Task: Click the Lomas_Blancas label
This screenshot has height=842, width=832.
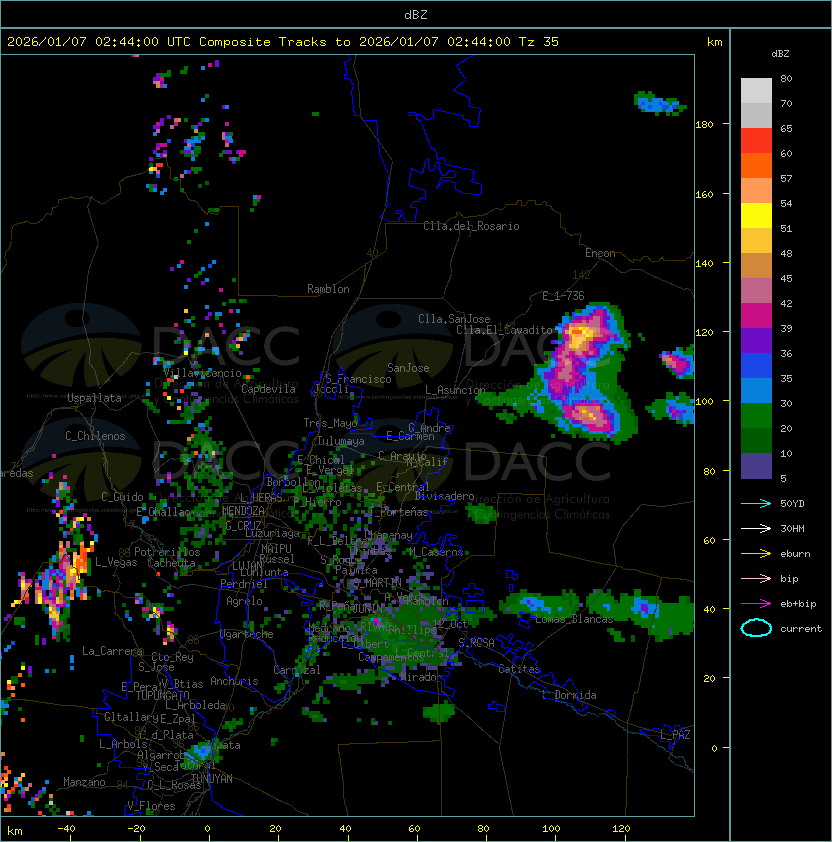Action: point(574,620)
